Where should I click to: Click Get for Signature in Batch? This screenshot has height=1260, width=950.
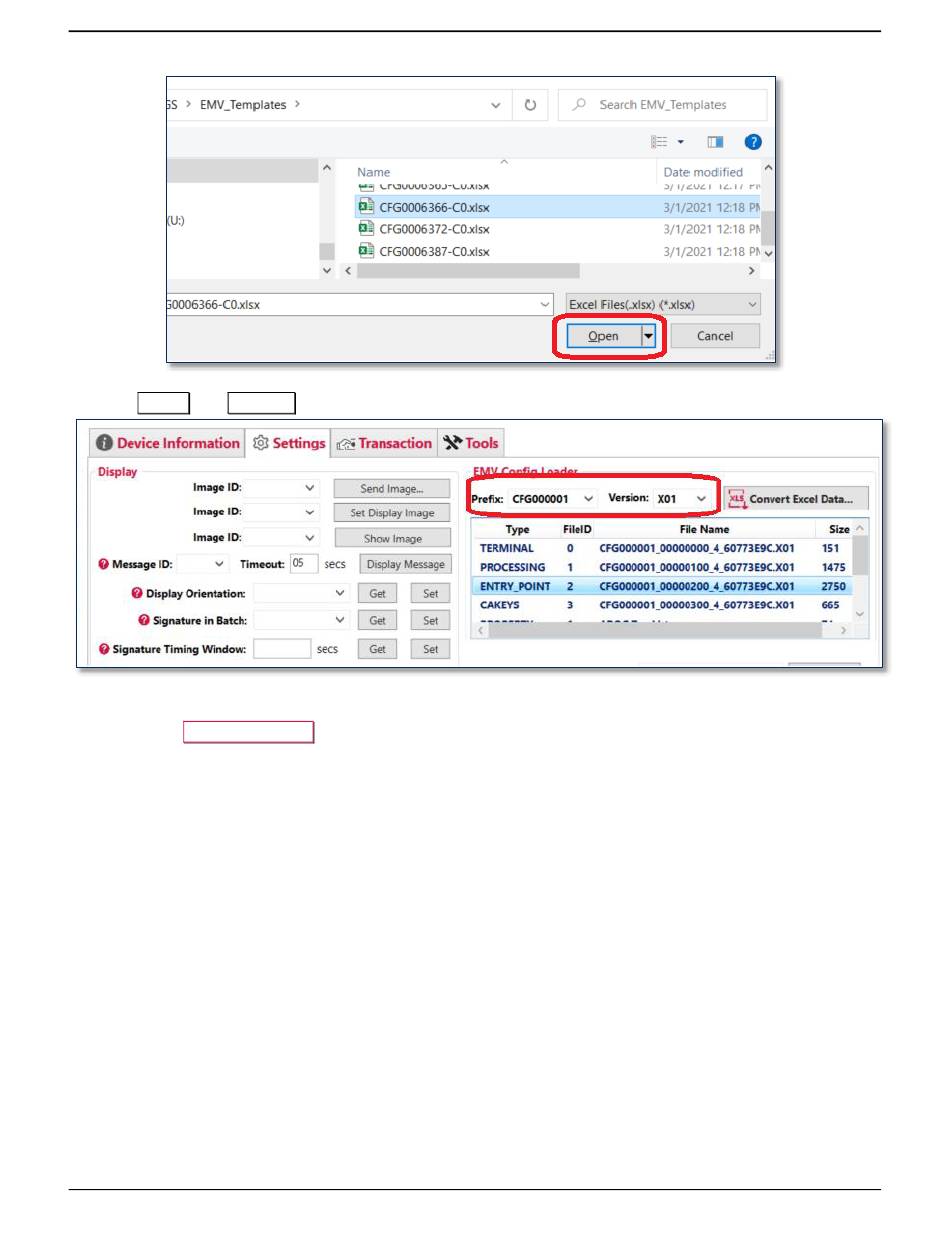click(377, 621)
